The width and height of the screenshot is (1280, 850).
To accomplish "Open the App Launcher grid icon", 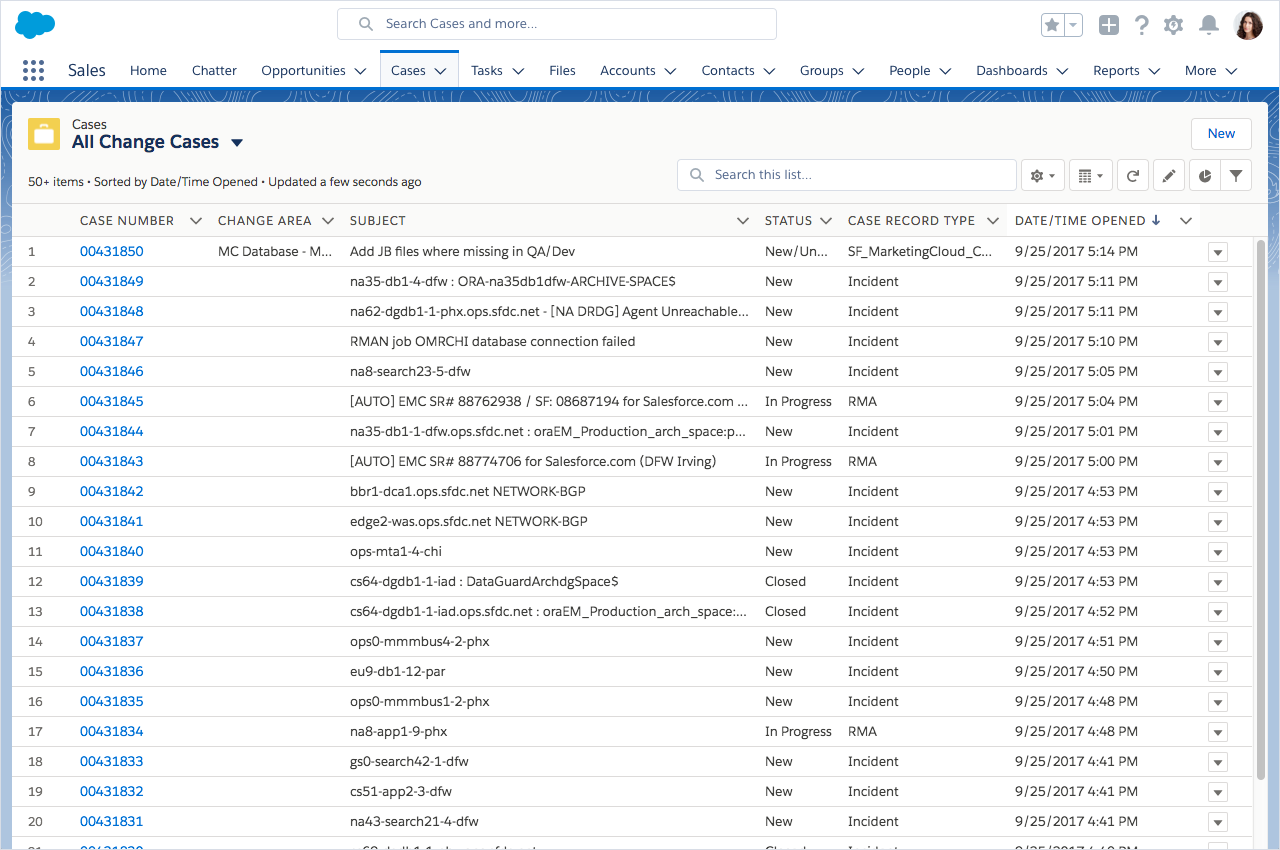I will 33,70.
